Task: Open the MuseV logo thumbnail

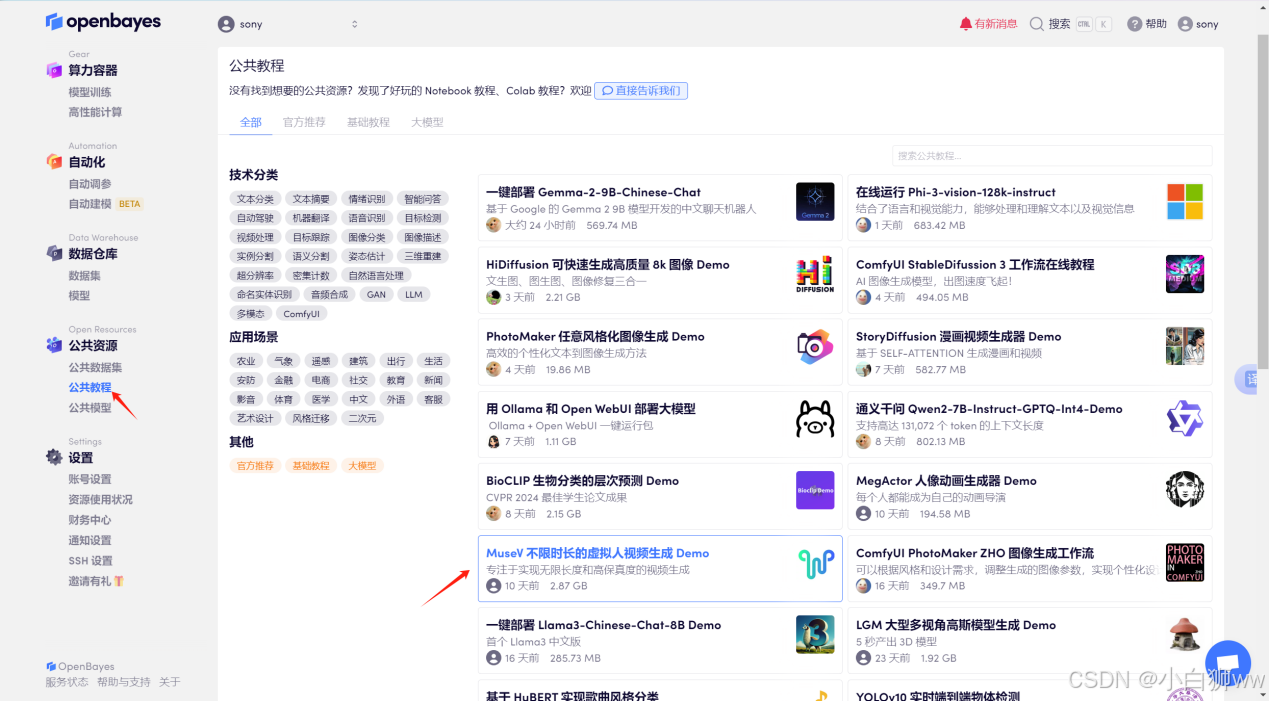Action: (x=815, y=563)
